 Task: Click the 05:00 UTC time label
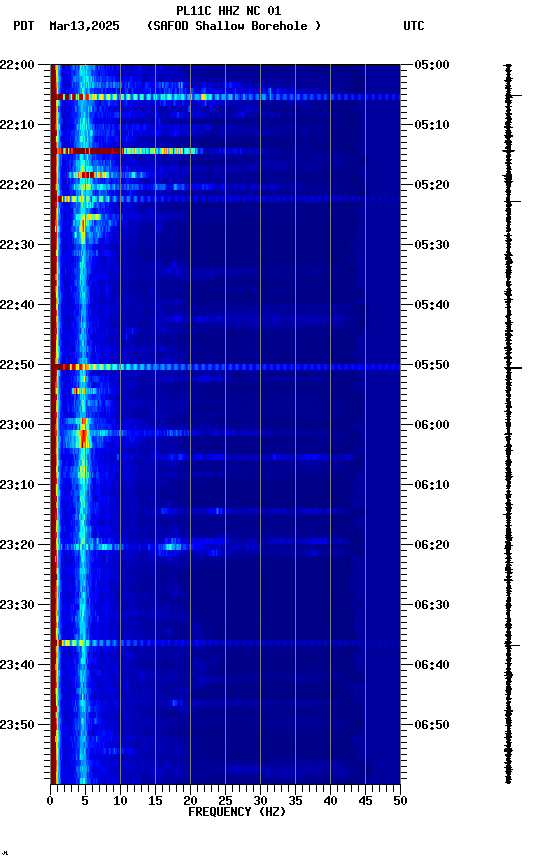click(432, 65)
